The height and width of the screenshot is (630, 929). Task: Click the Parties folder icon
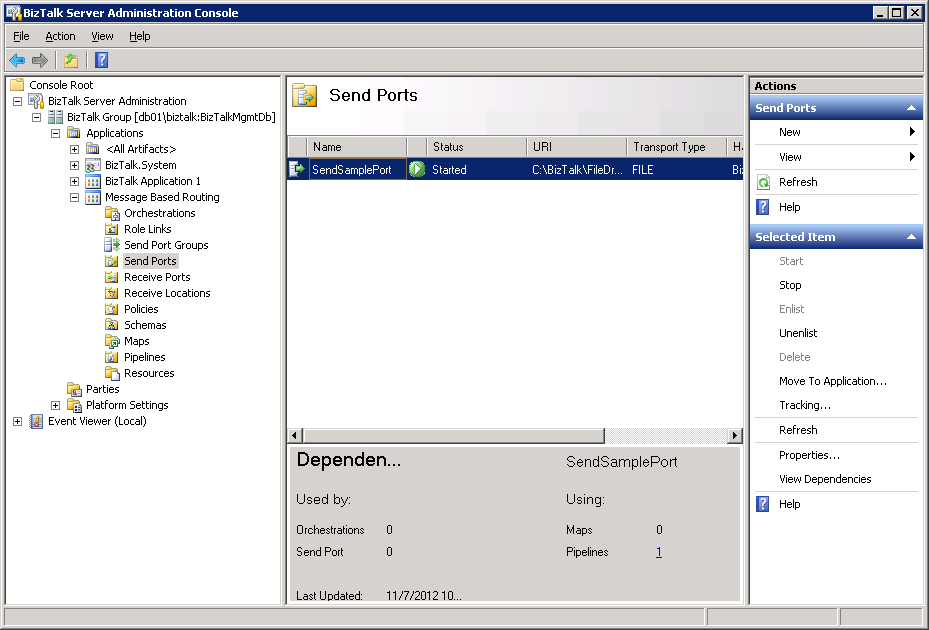[74, 389]
